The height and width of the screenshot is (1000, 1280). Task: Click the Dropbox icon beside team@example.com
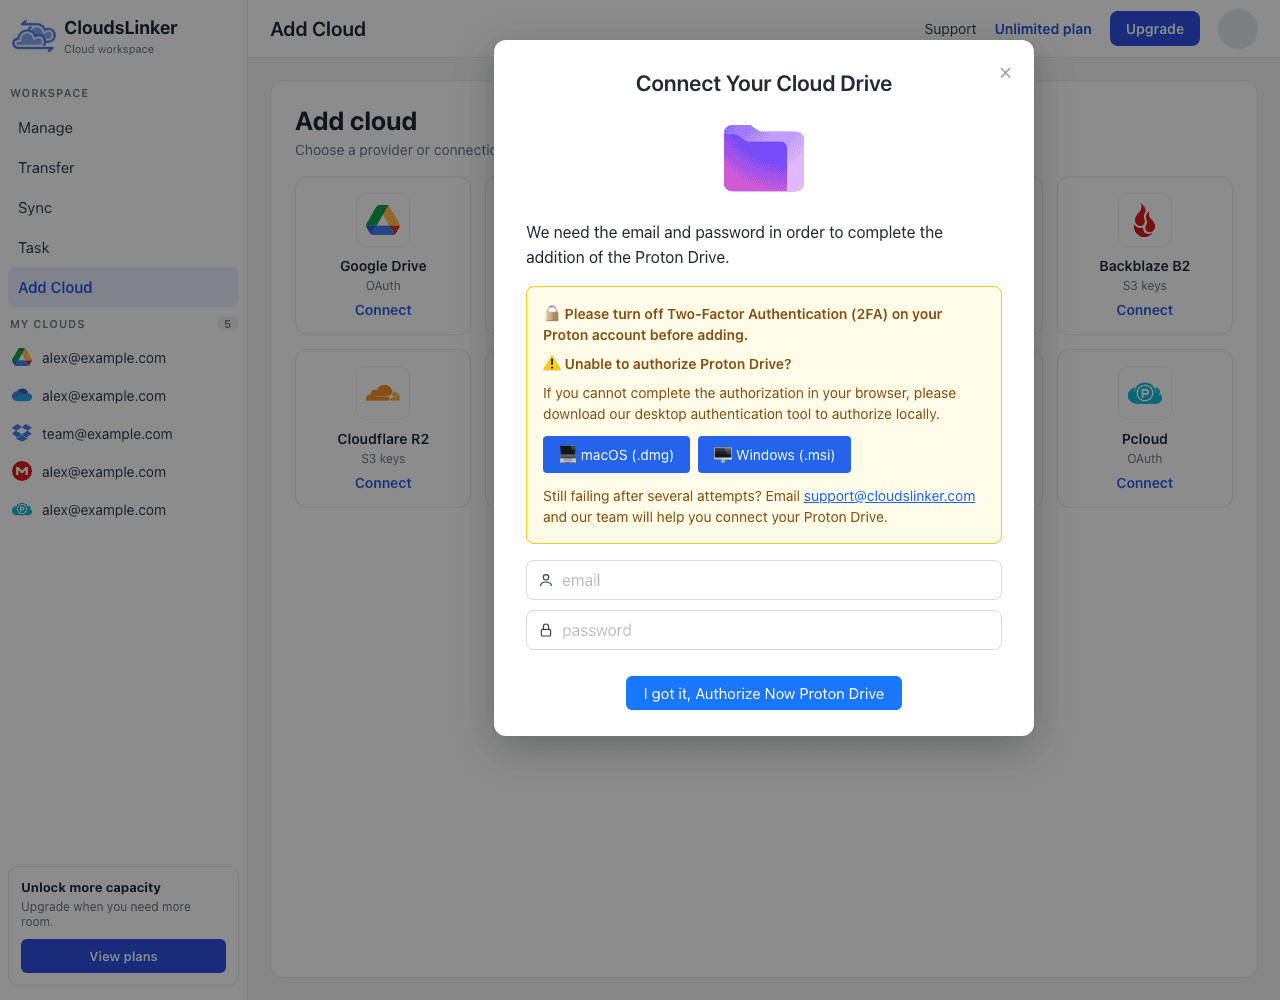point(22,434)
